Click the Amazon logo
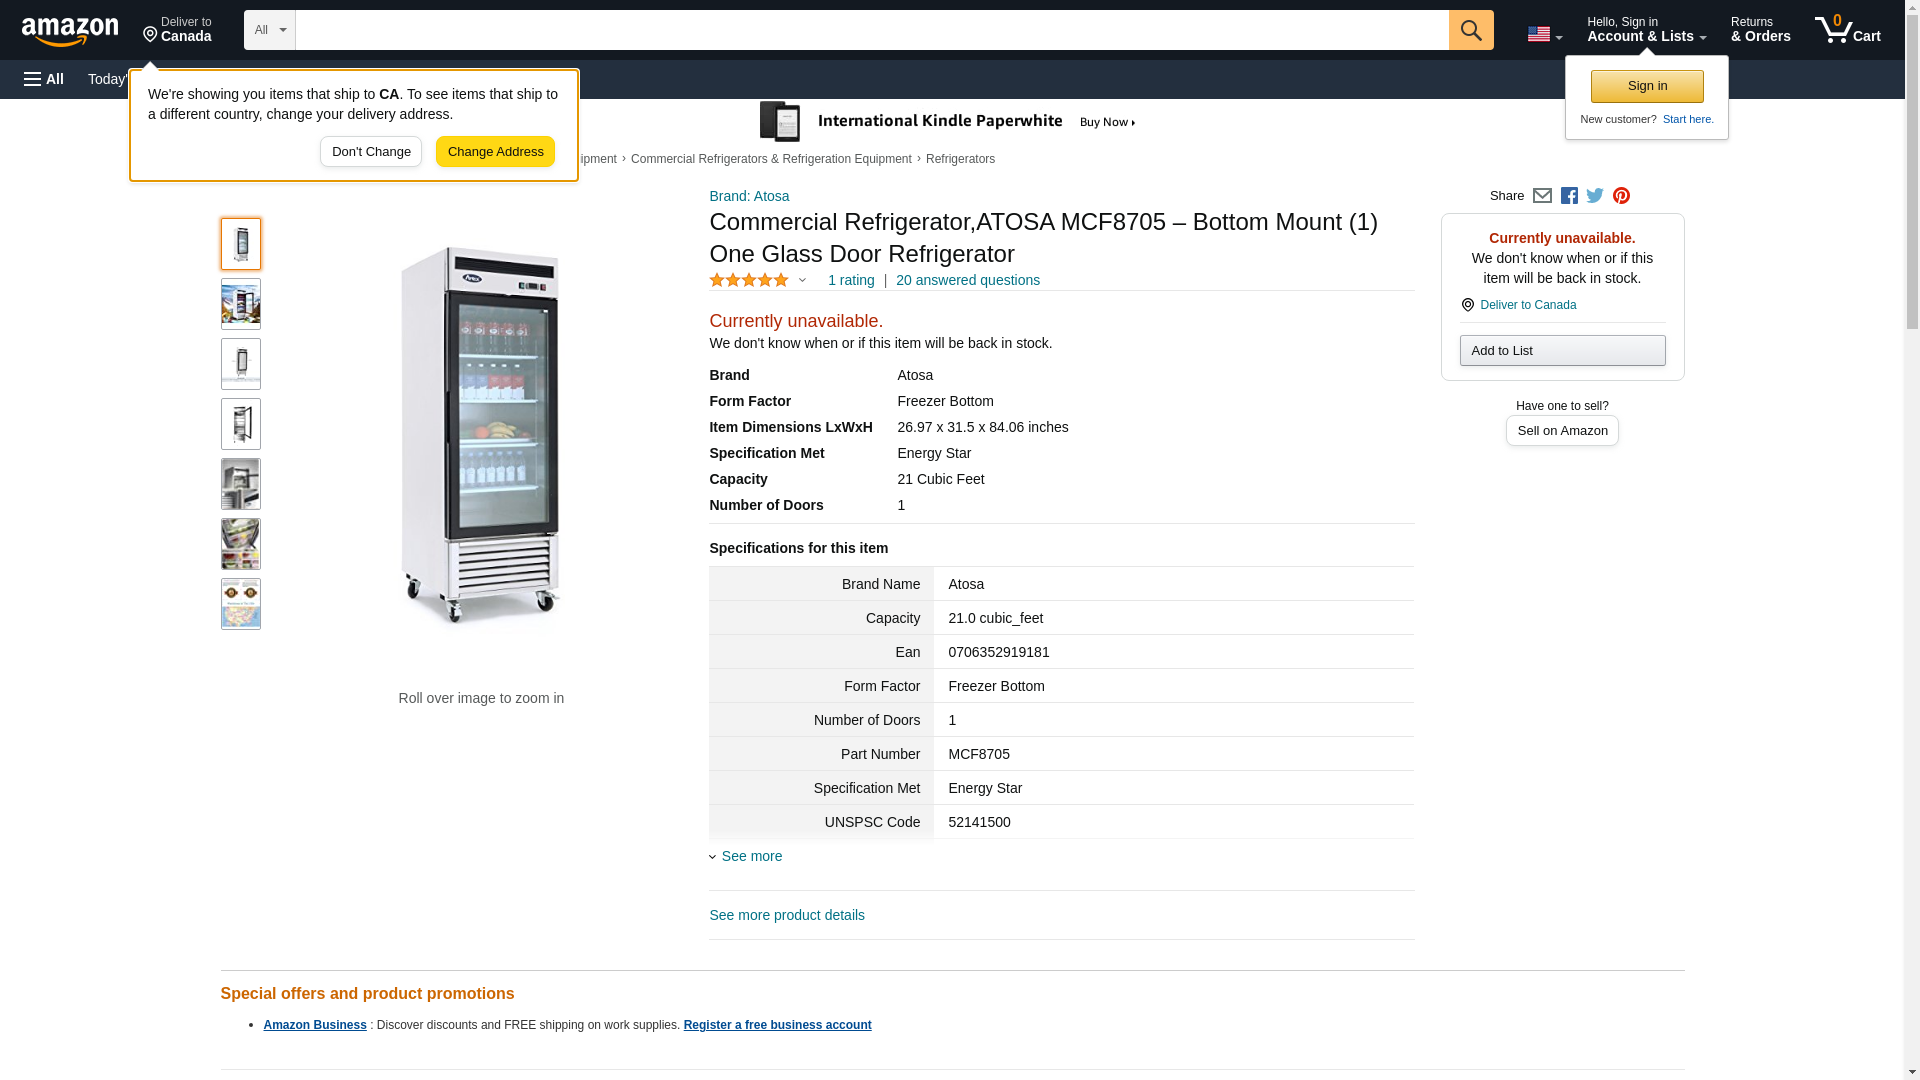Screen dimensions: 1920x1080 (x=70, y=31)
